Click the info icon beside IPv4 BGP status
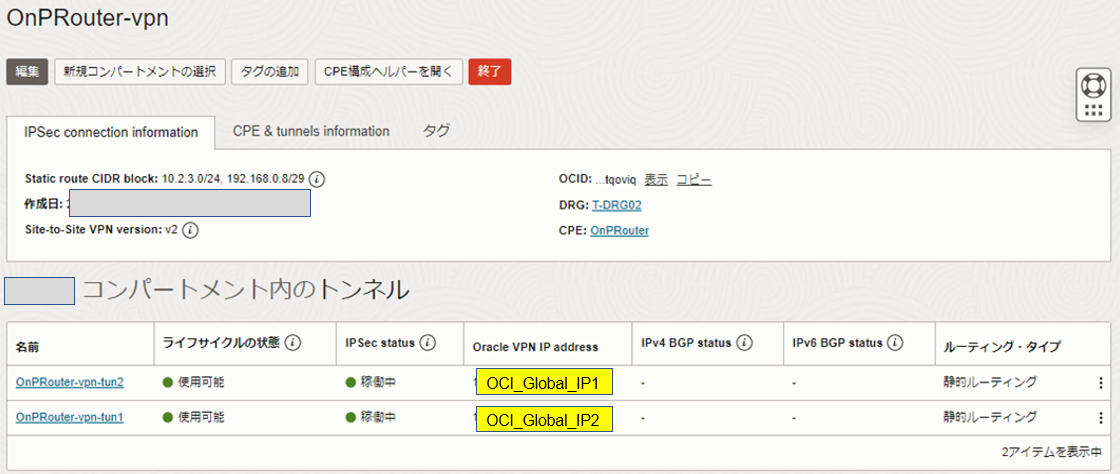Screen dimensions: 1120x474 (744, 343)
